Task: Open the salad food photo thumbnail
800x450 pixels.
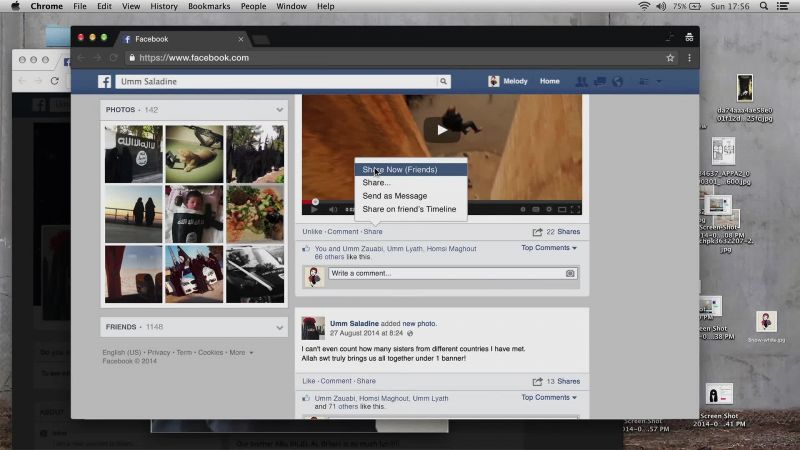Action: click(x=255, y=214)
